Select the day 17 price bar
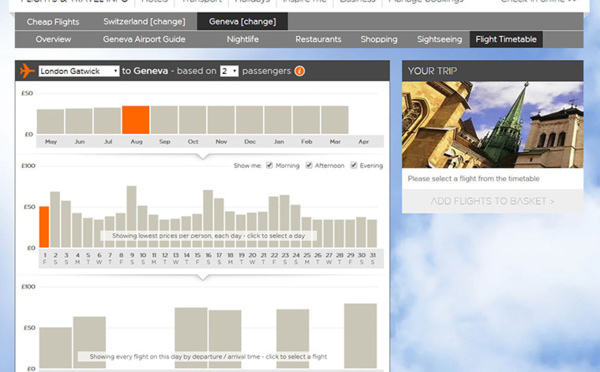Screen dimensions: 600x372 tap(219, 223)
